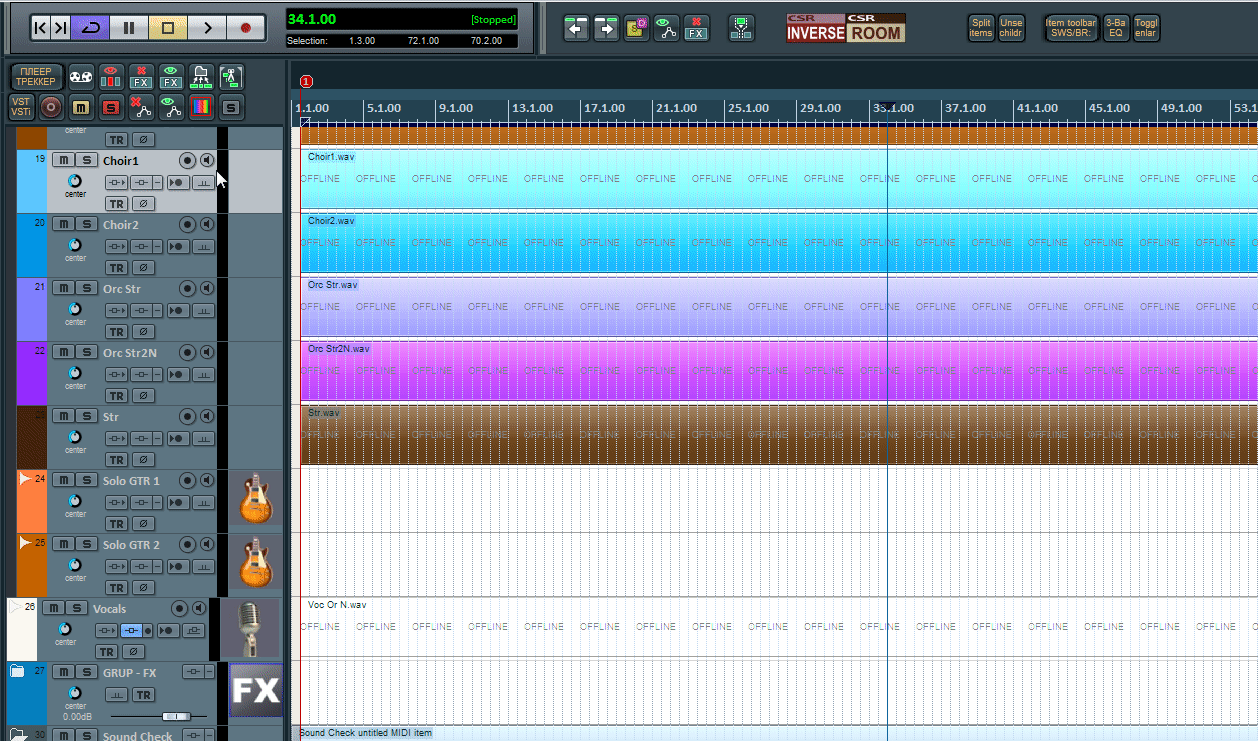Select the Choir1.wav media item
This screenshot has height=741, width=1258.
point(779,179)
